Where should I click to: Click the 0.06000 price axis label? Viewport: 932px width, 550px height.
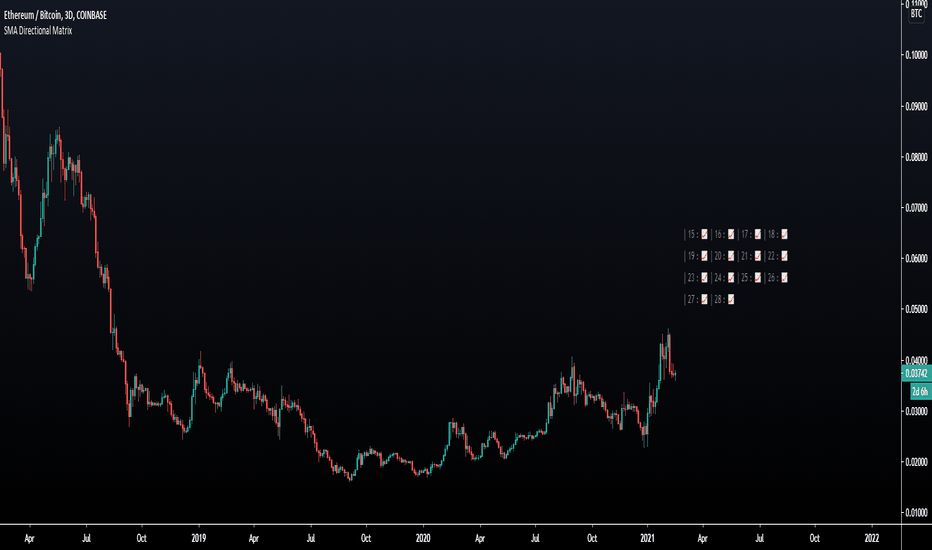(916, 258)
